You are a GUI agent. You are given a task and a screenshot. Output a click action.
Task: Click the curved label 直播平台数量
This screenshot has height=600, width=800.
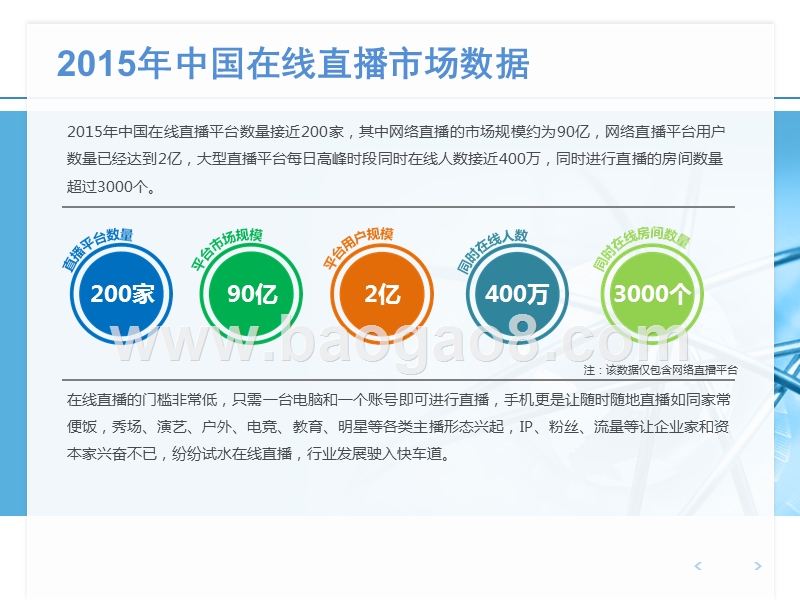[x=97, y=248]
